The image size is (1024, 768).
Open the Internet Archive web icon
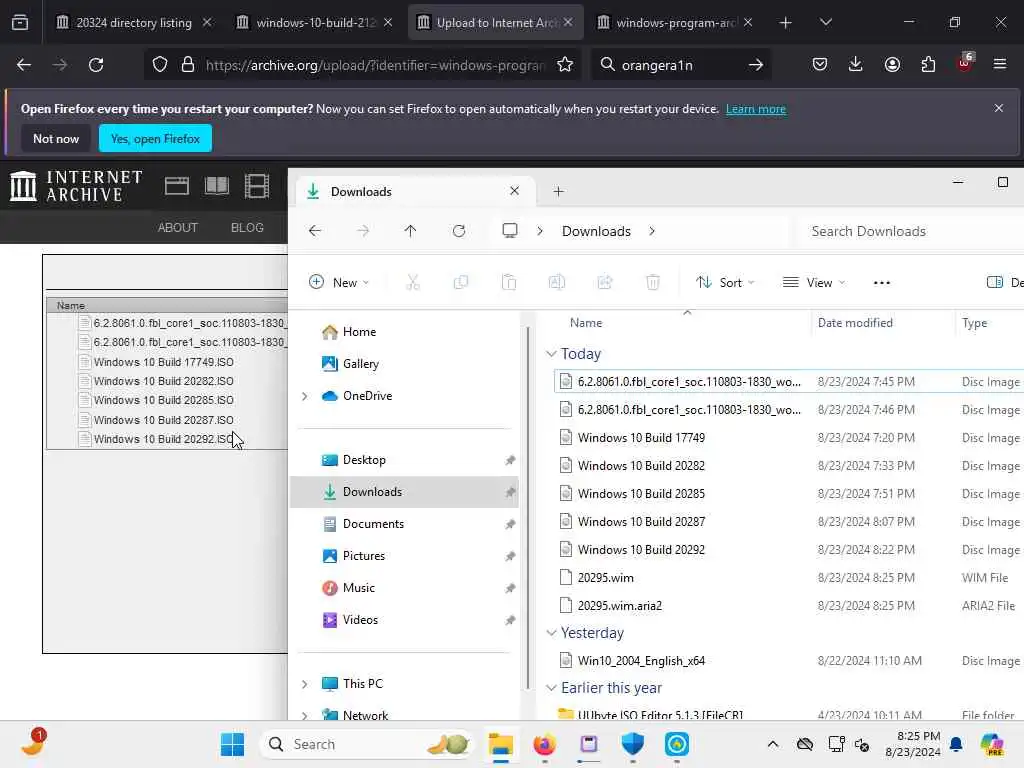coord(176,186)
